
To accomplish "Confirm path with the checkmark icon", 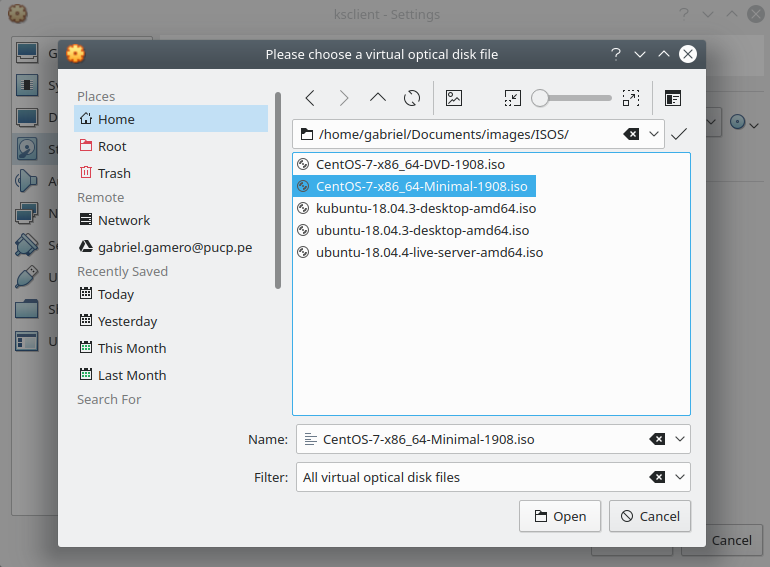I will 679,134.
